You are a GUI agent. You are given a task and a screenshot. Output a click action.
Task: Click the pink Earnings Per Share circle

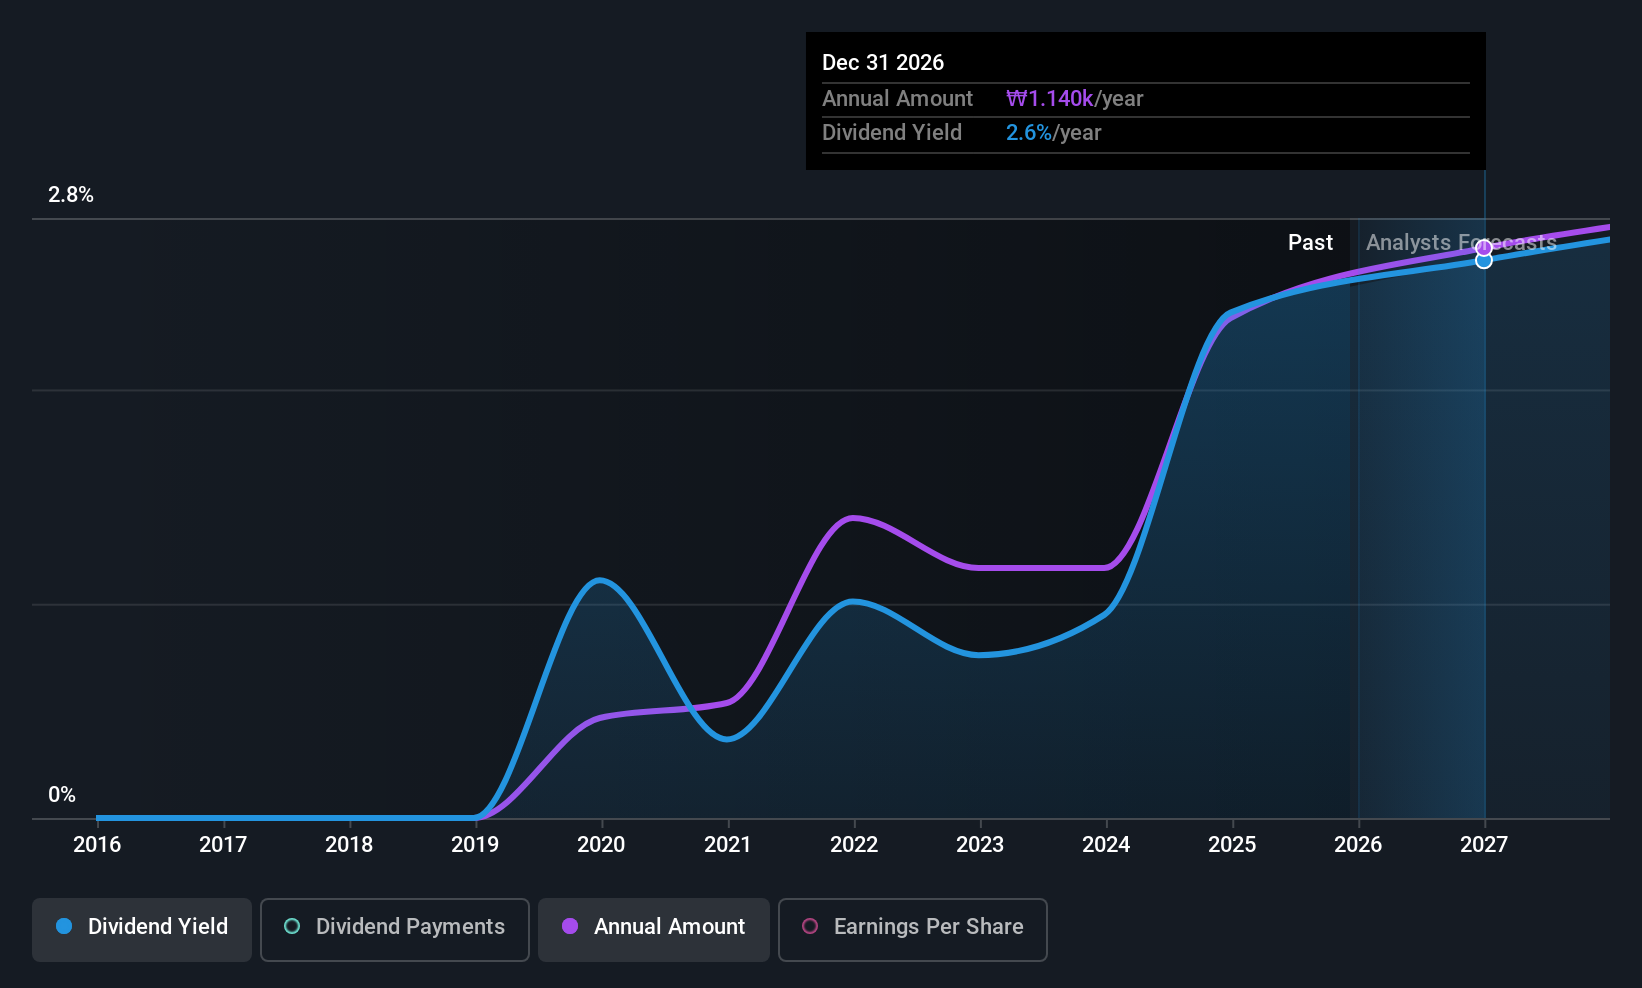pyautogui.click(x=810, y=927)
